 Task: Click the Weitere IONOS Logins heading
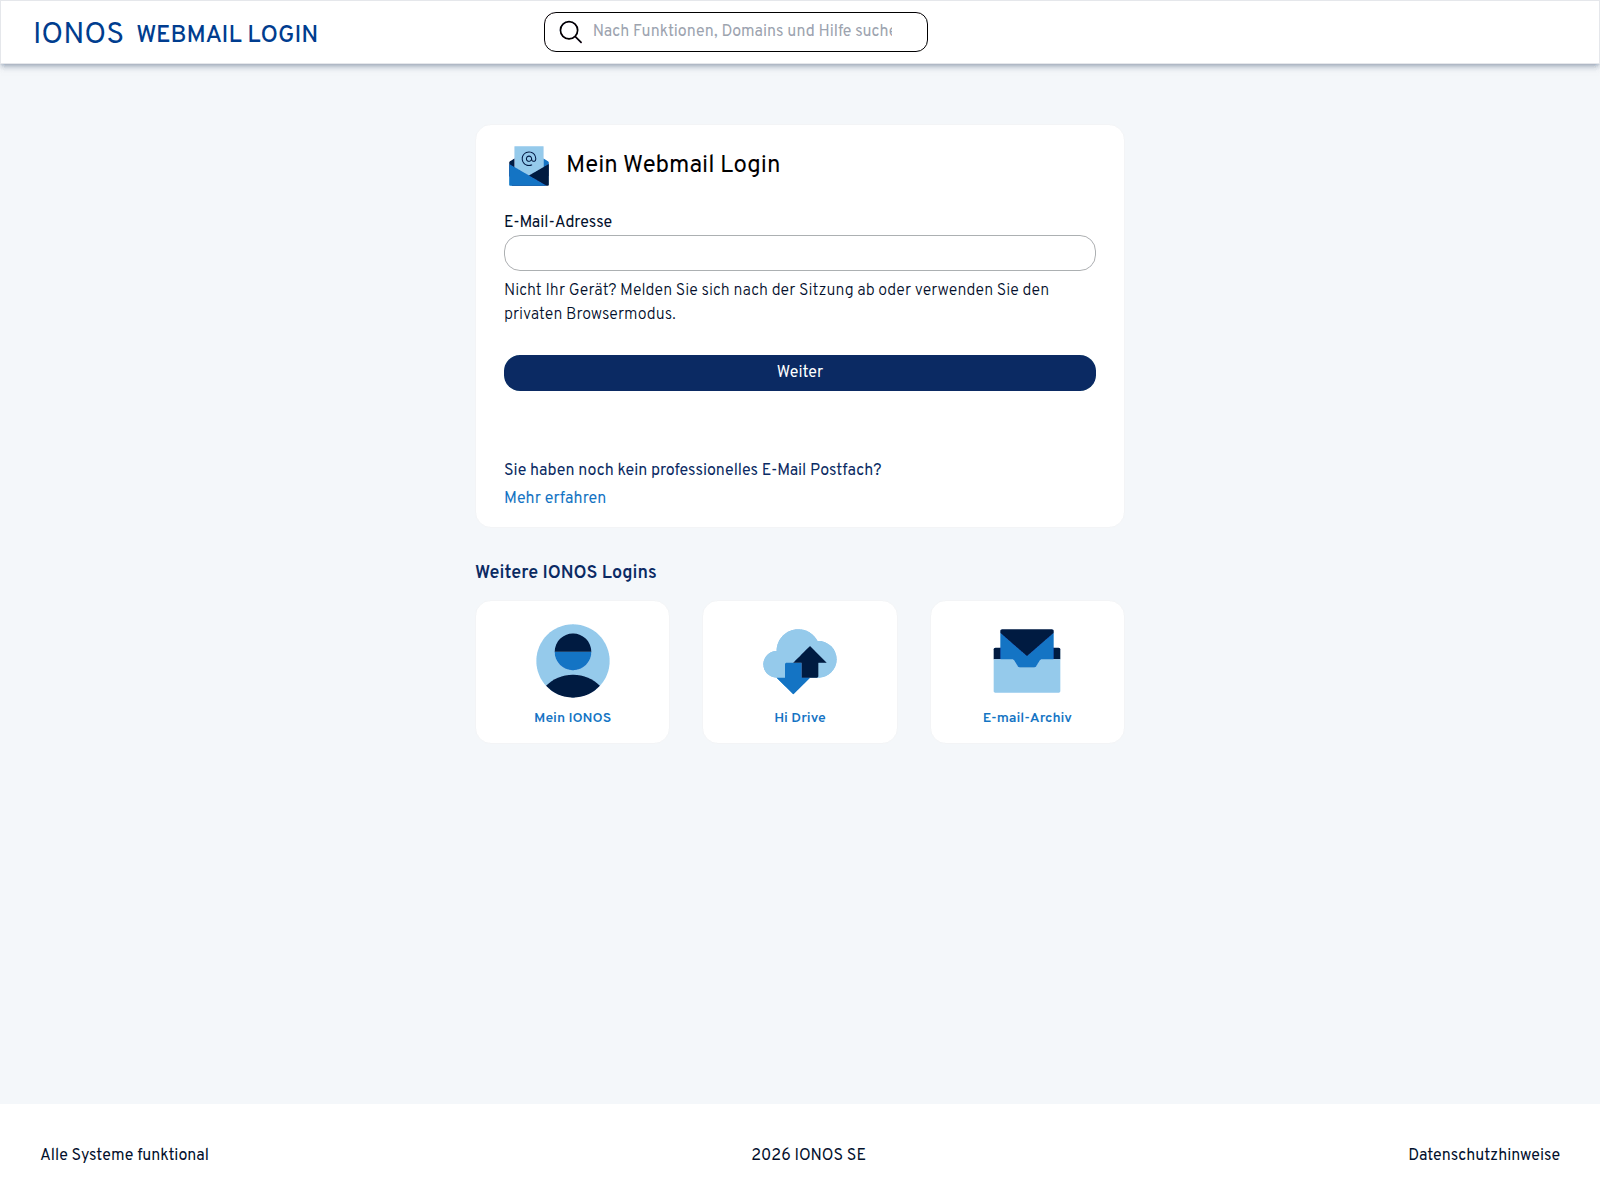pyautogui.click(x=566, y=572)
